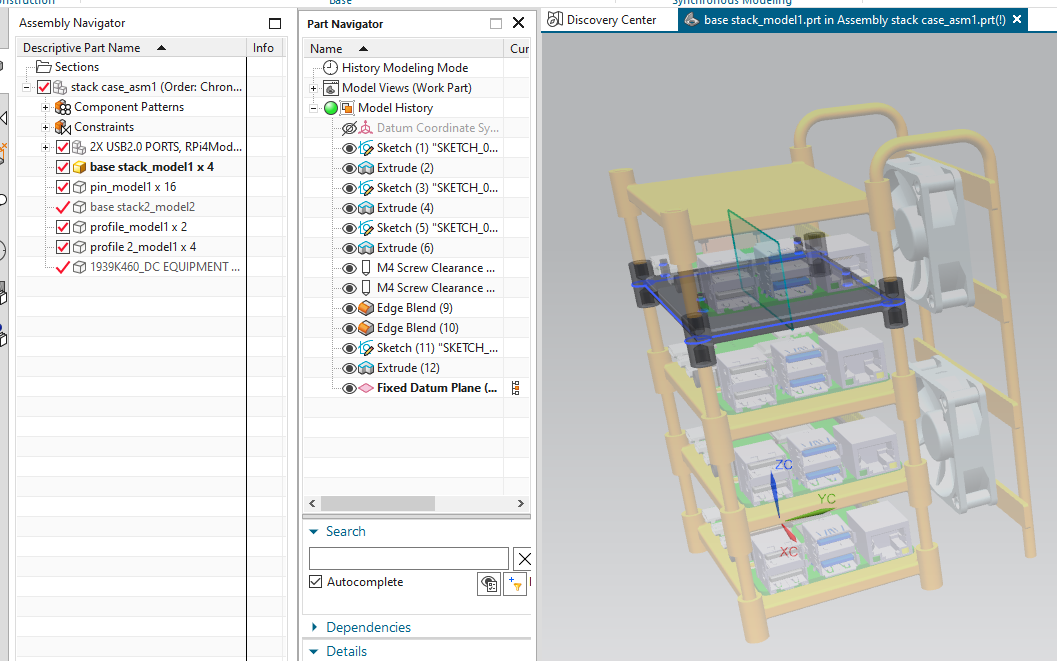The width and height of the screenshot is (1057, 661).
Task: Hide Extrude (4) using its eye icon
Action: 349,208
